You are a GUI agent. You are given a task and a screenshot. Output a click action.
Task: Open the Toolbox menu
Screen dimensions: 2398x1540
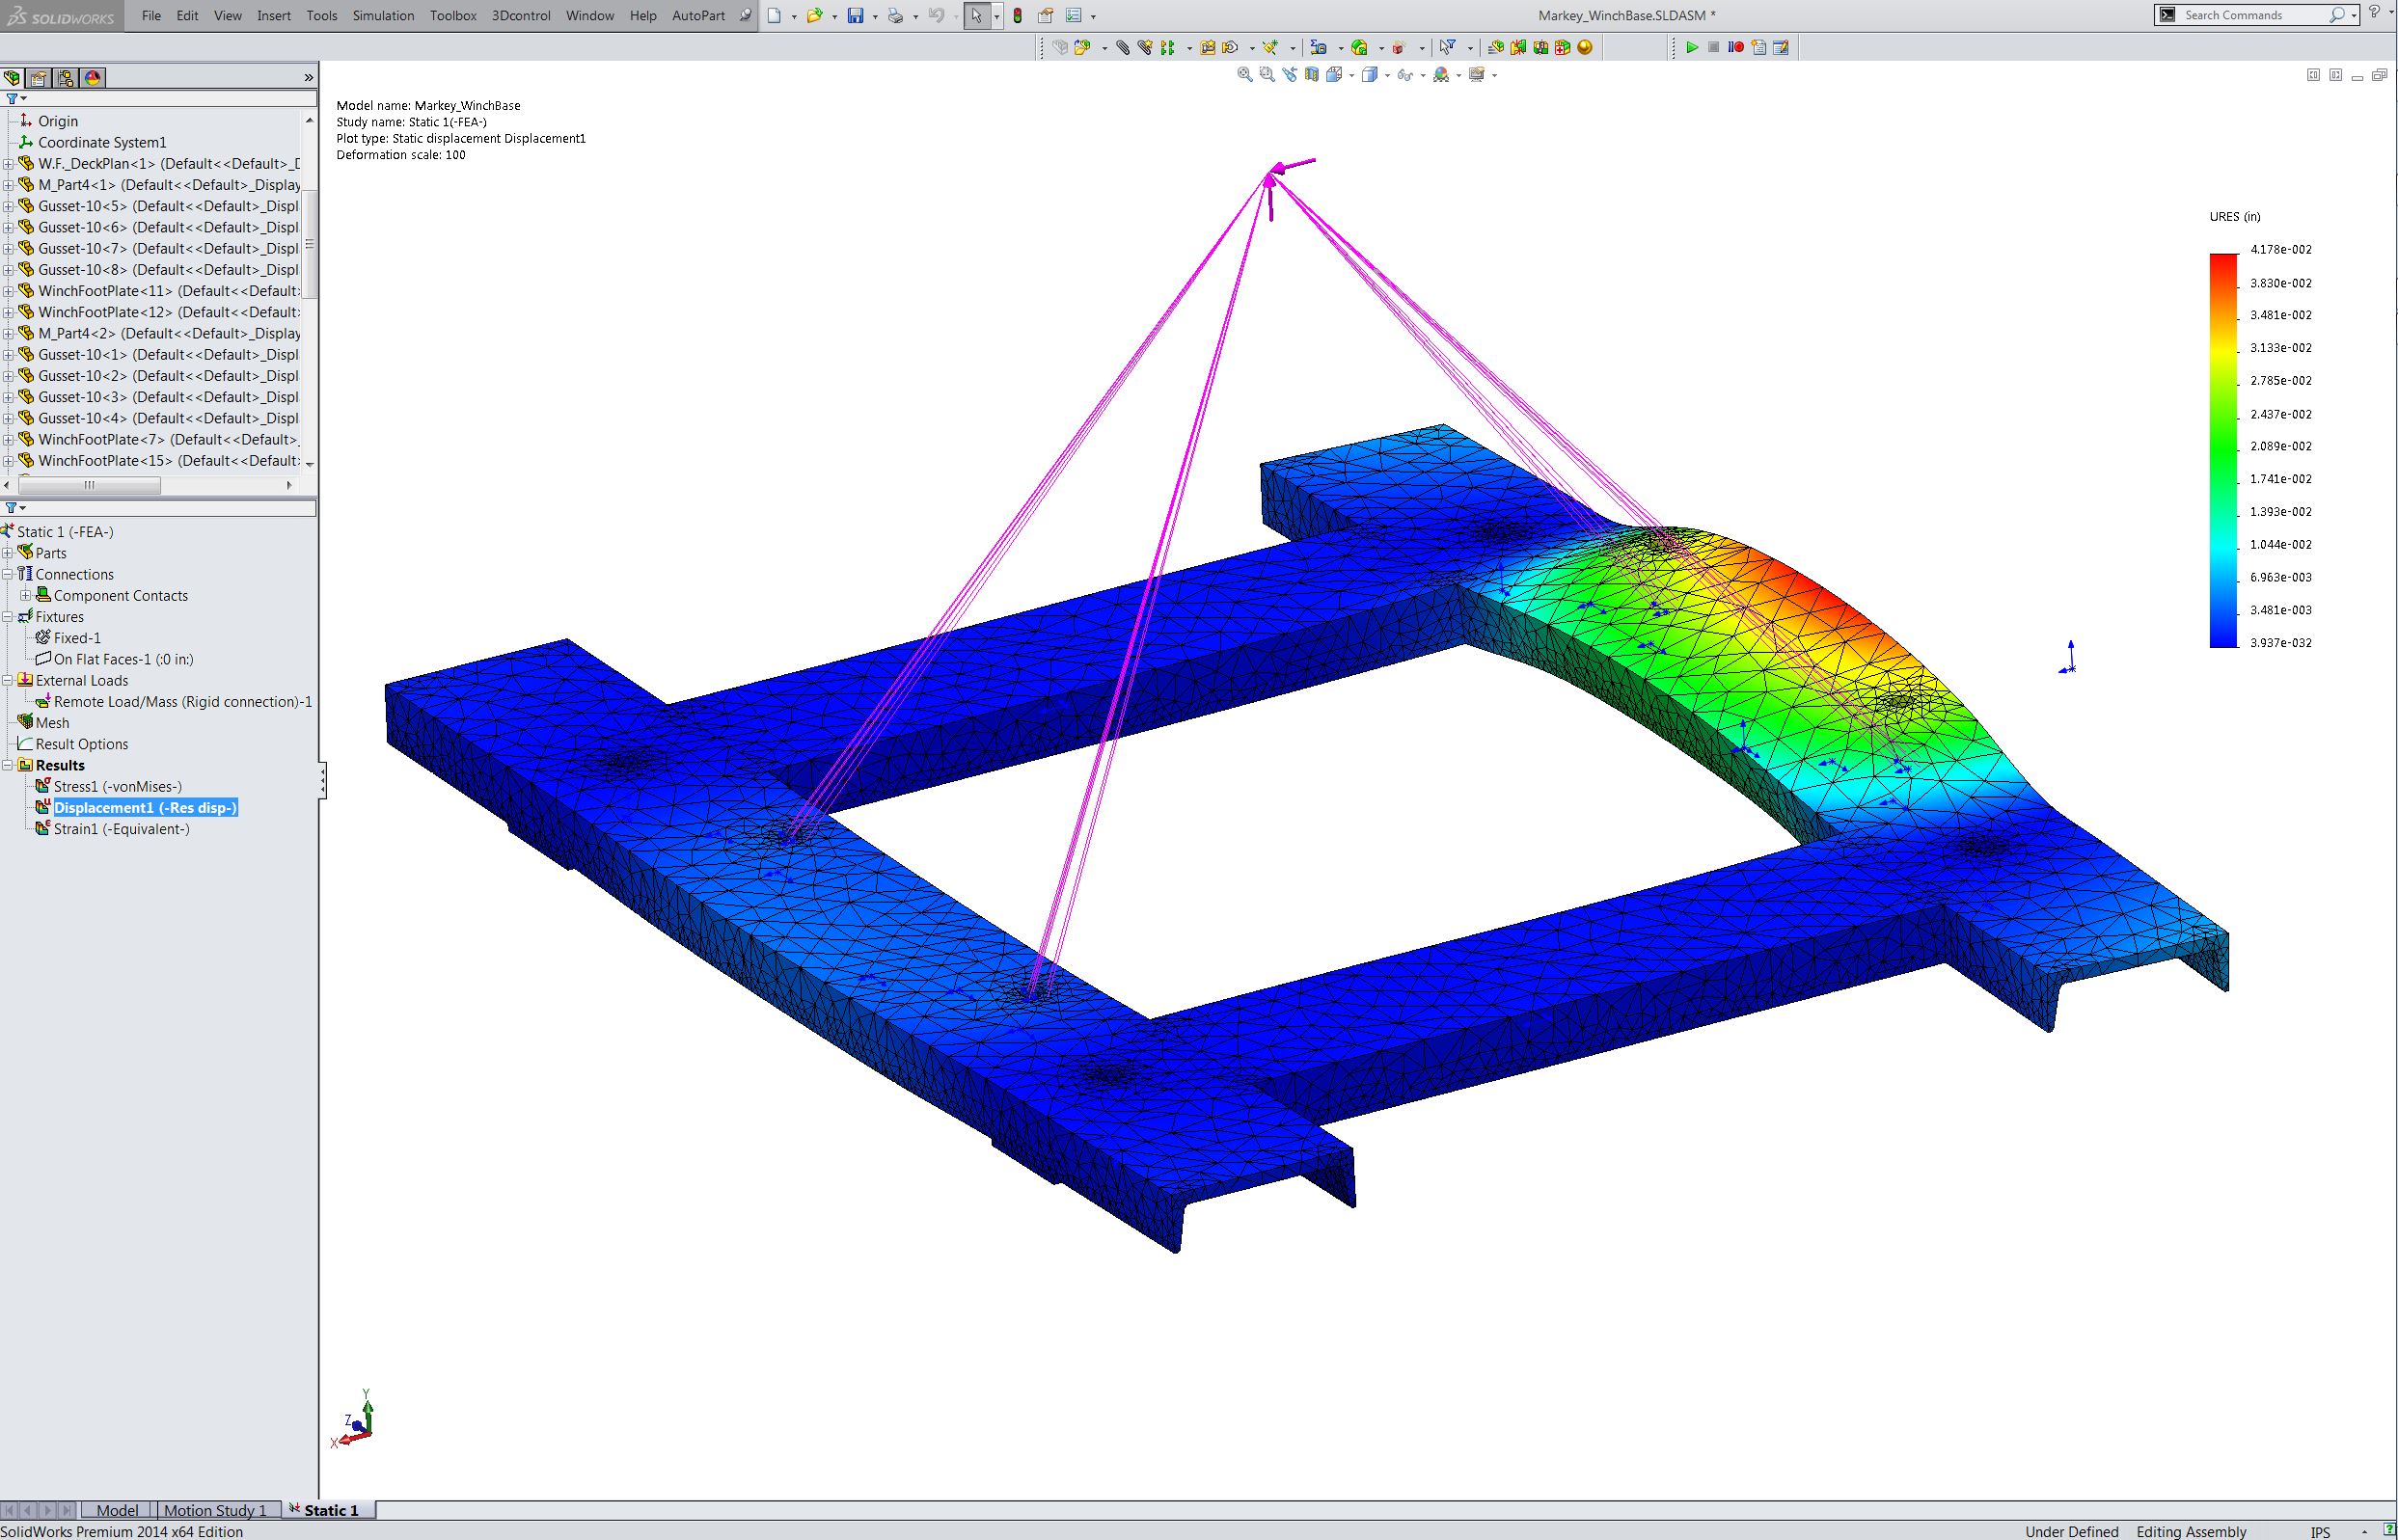pos(453,16)
